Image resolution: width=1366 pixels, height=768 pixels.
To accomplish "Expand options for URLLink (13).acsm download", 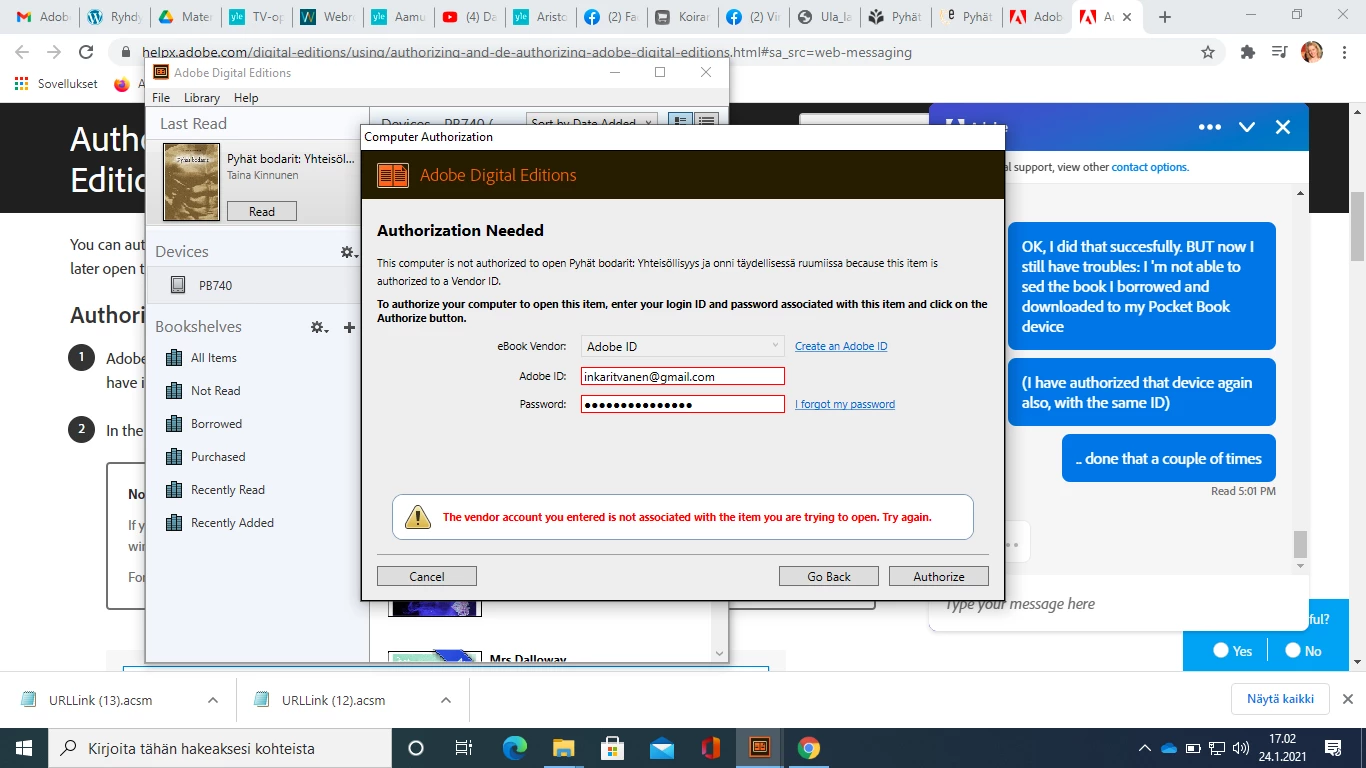I will [212, 700].
